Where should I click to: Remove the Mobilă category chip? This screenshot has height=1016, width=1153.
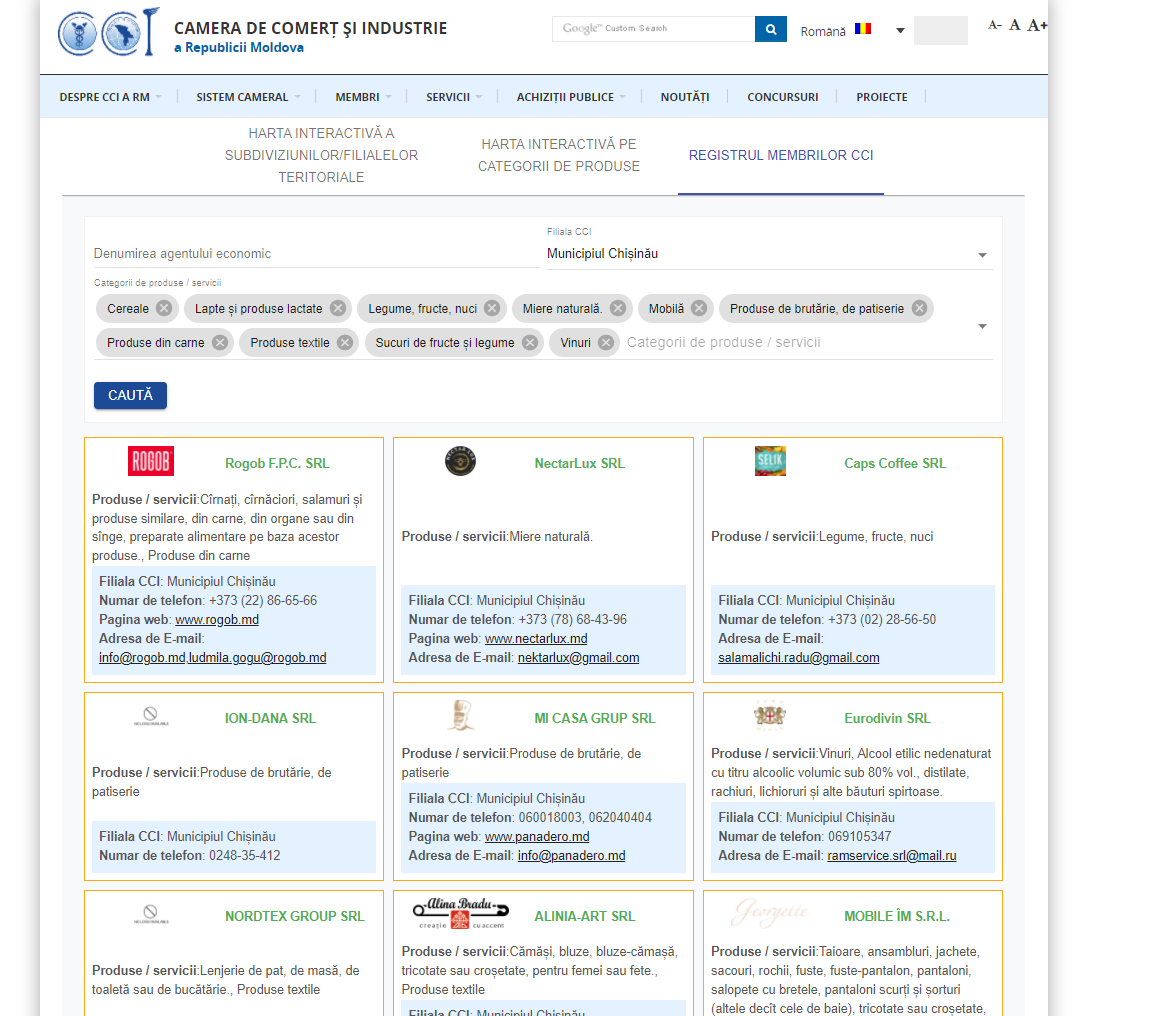point(699,308)
